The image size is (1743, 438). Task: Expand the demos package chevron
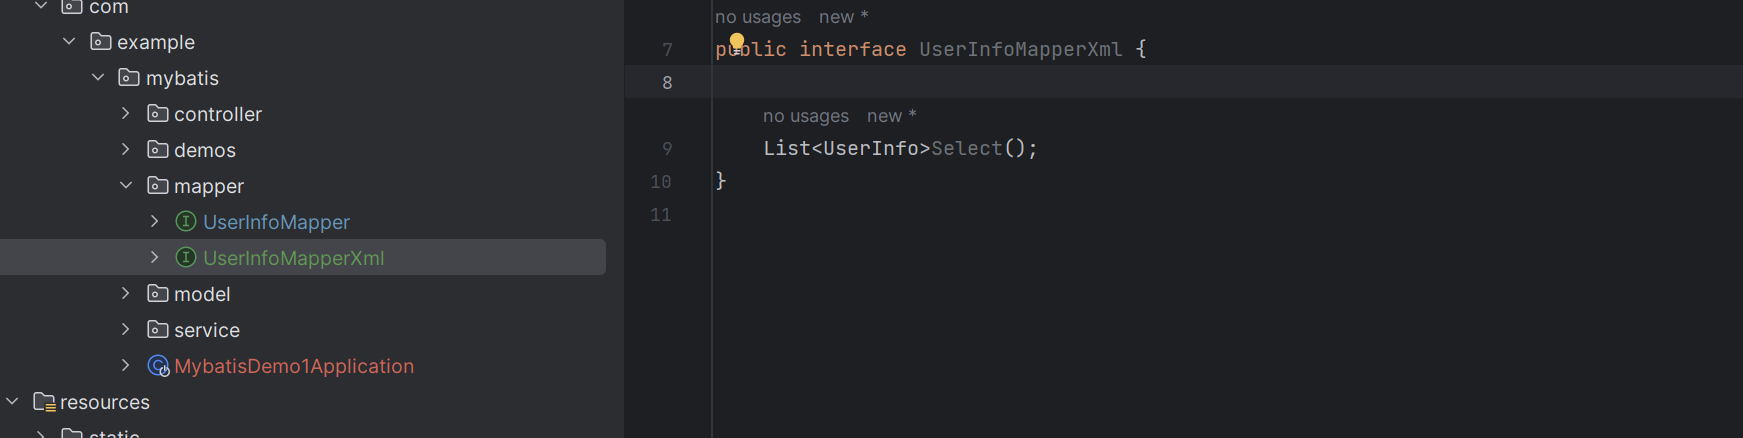point(126,150)
